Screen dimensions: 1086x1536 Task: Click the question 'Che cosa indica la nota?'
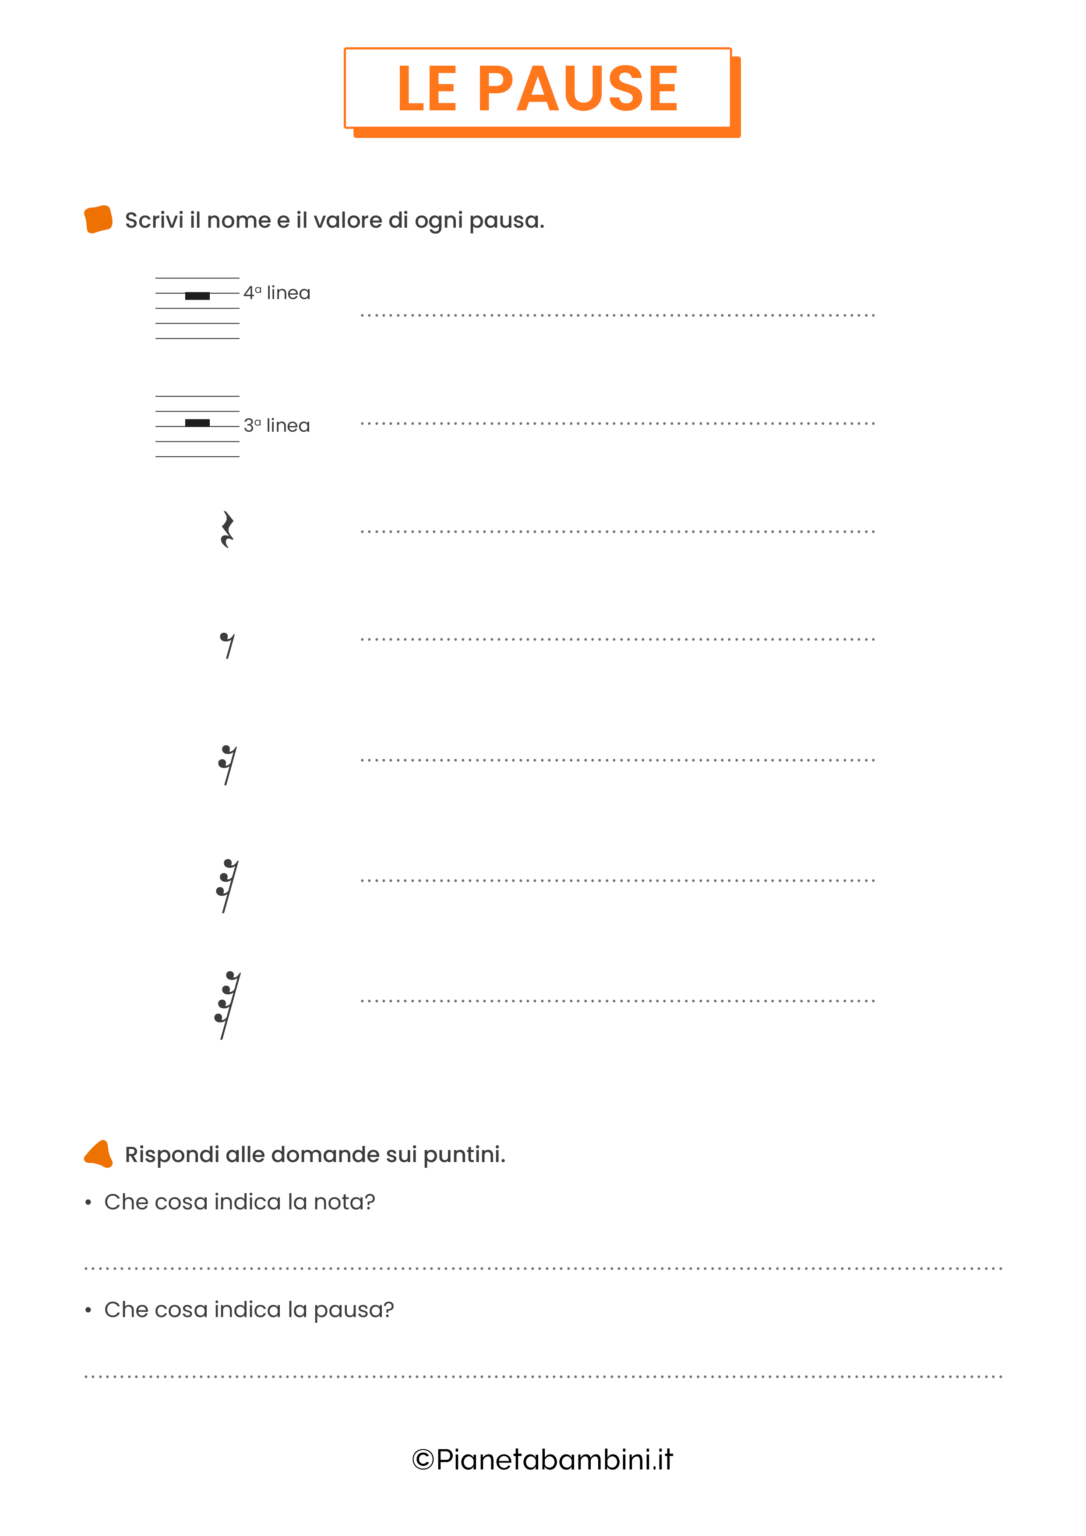[x=240, y=1202]
